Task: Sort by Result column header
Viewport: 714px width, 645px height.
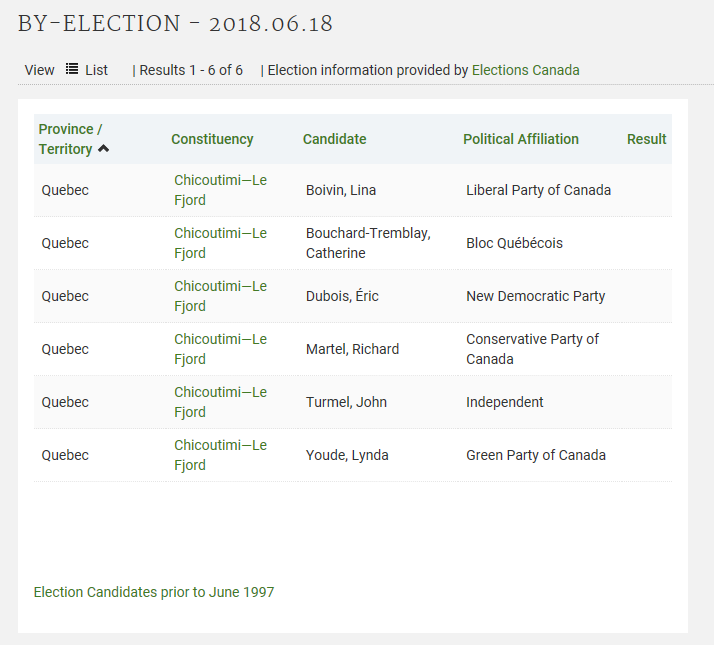Action: pos(646,139)
